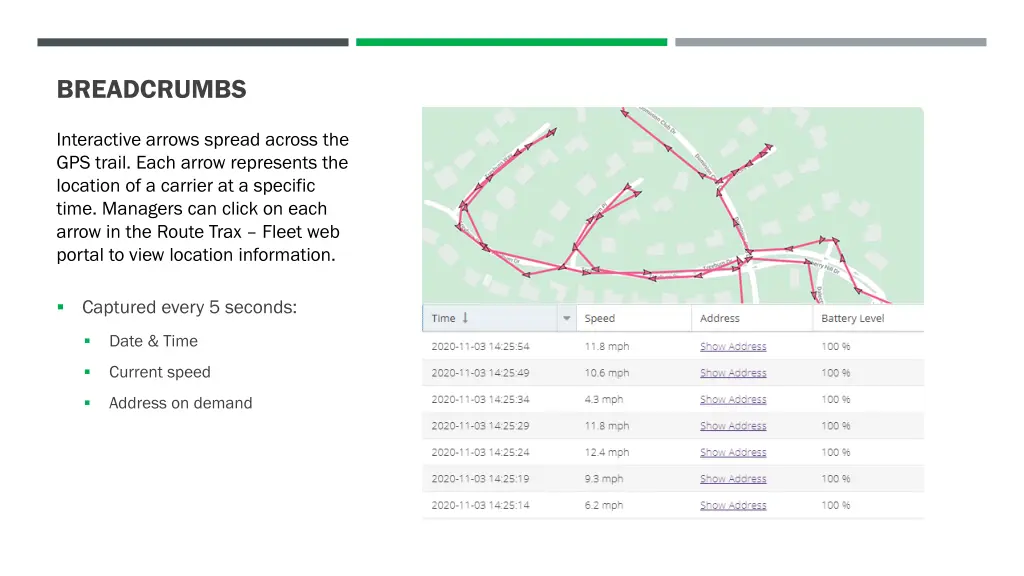Viewport: 1024px width, 576px height.
Task: Select the 2020-11-03 14:25:34 timestamp cell
Action: [x=480, y=399]
